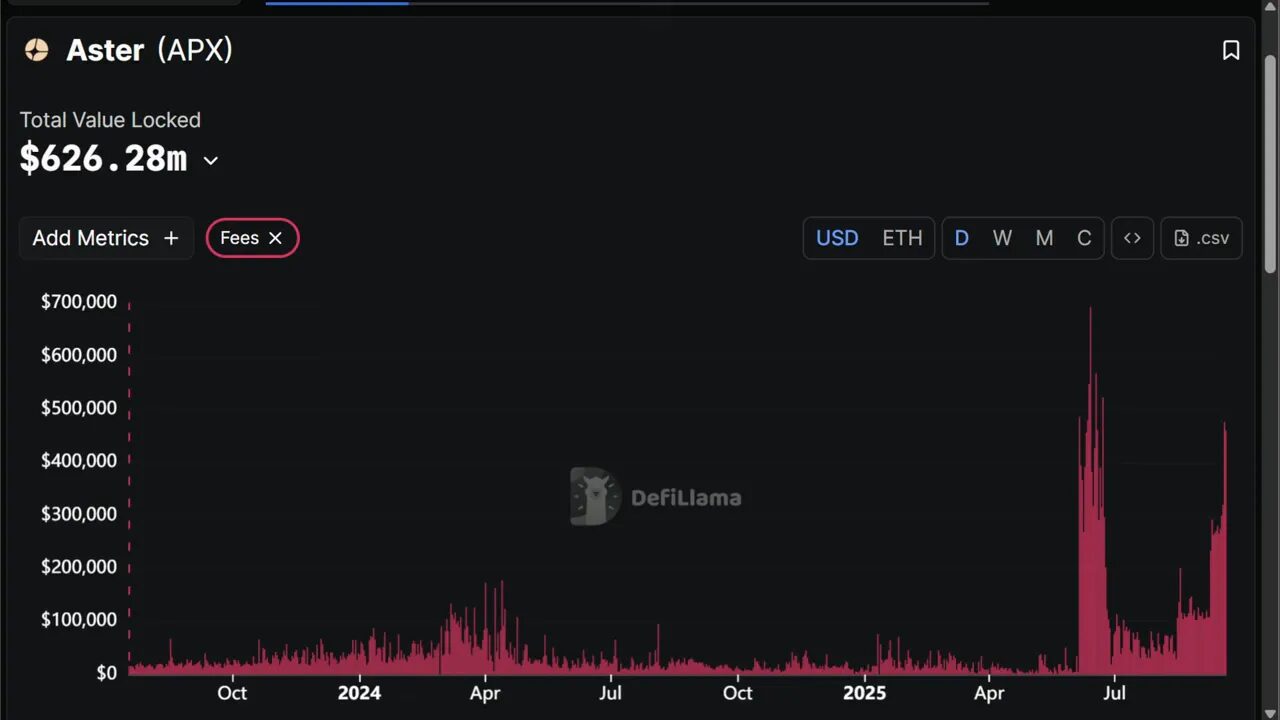Click the Add Metrics plus icon
This screenshot has width=1280, height=720.
(x=171, y=238)
